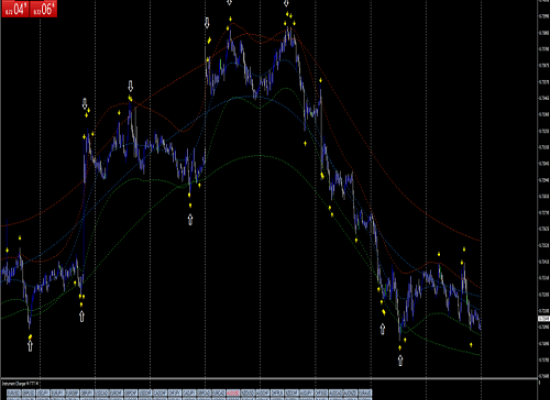
Task: Select the pink highlighted symbol button in bottom row
Action: (x=233, y=393)
